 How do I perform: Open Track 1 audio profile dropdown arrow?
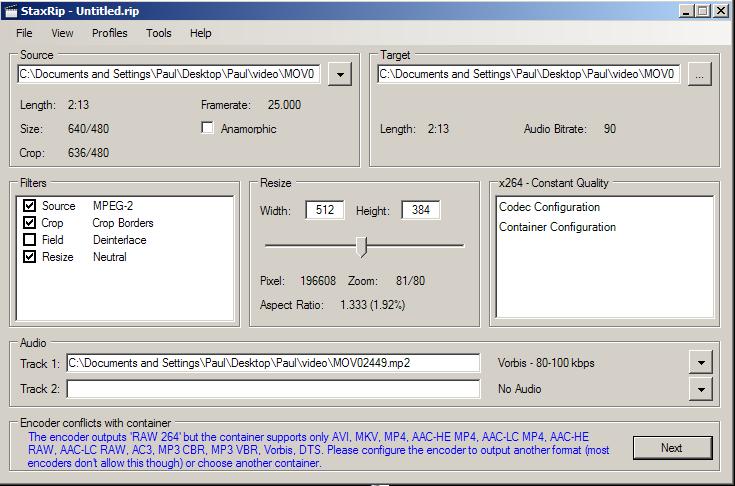(x=701, y=362)
